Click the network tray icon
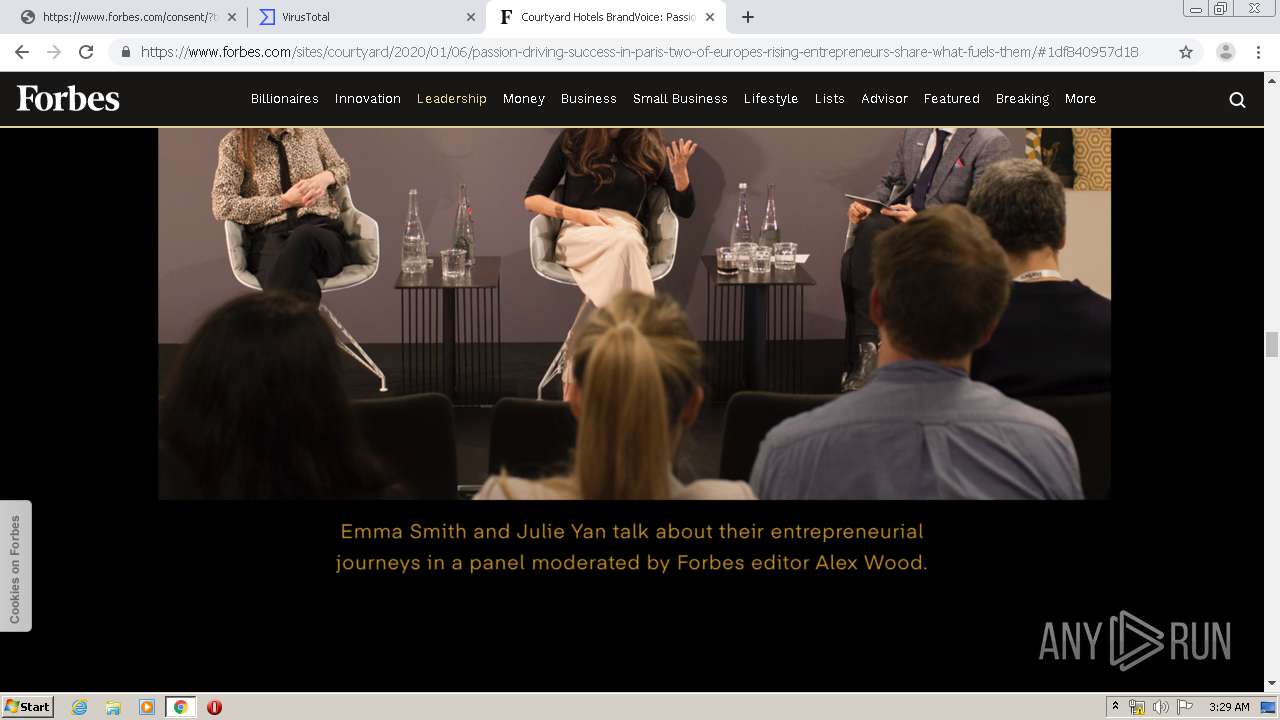 [x=1137, y=707]
